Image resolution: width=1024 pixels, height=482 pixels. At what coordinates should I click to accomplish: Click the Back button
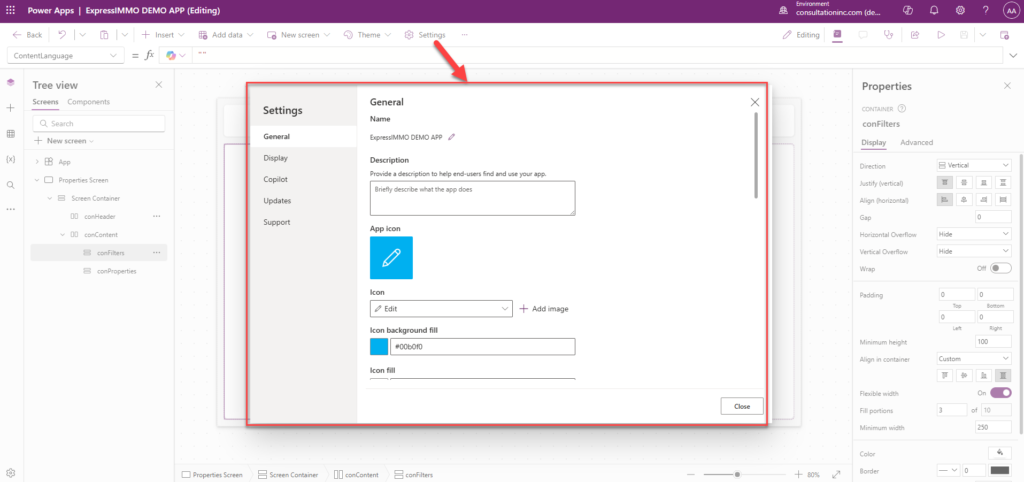[27, 35]
